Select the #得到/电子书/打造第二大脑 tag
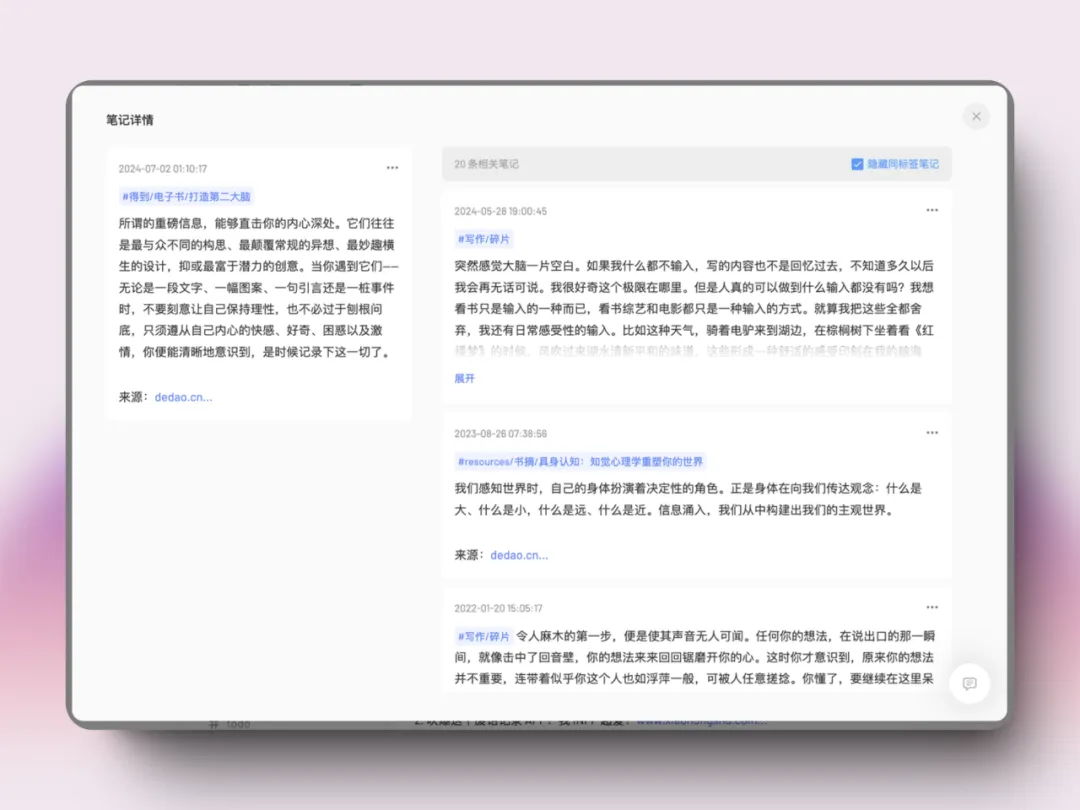 coord(187,196)
